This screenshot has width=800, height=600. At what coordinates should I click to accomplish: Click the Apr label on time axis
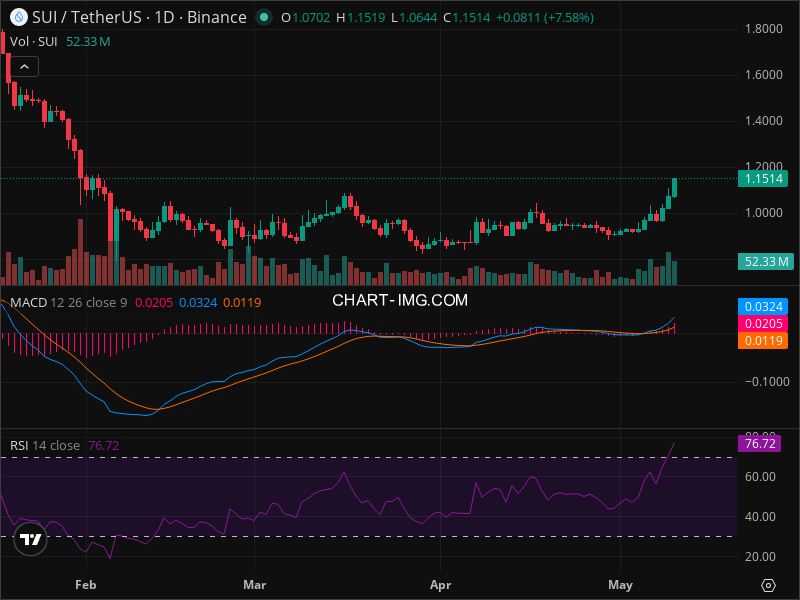pos(440,585)
